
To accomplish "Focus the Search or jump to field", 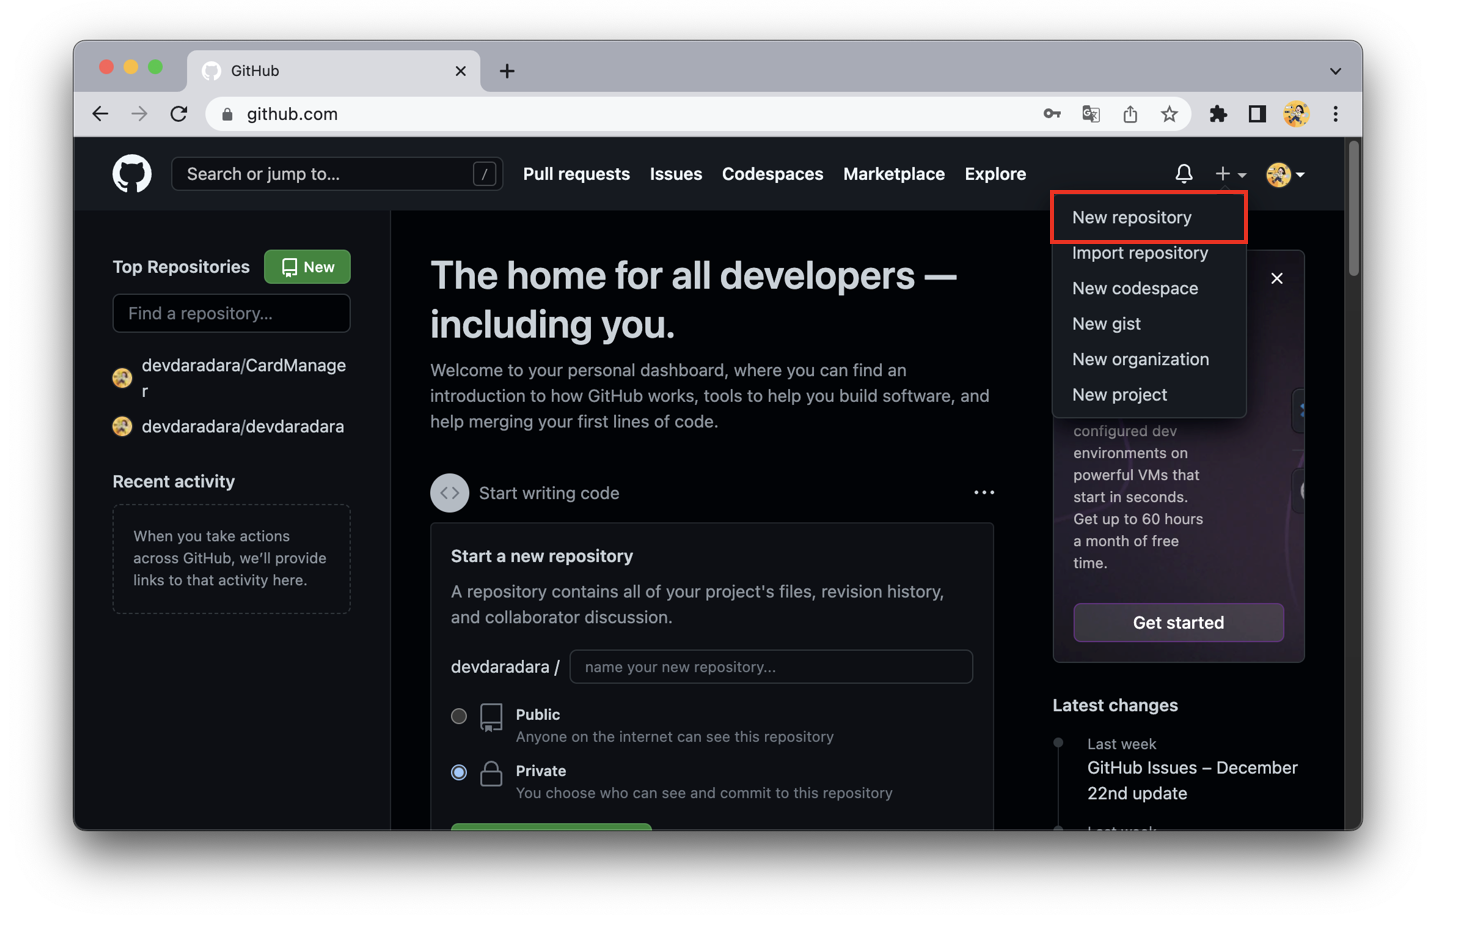I will click(x=337, y=174).
